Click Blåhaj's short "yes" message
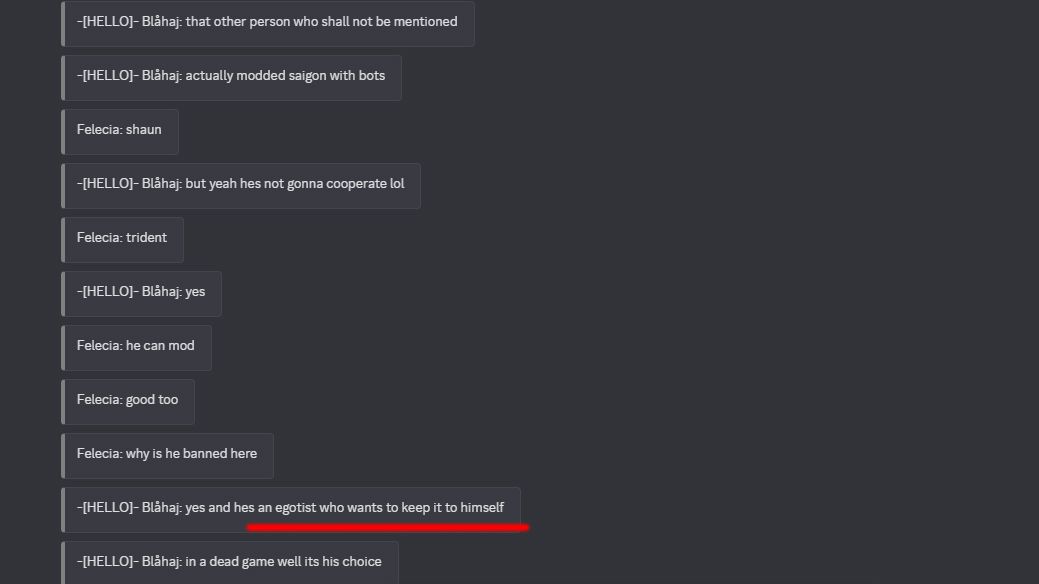1039x584 pixels. pos(141,292)
